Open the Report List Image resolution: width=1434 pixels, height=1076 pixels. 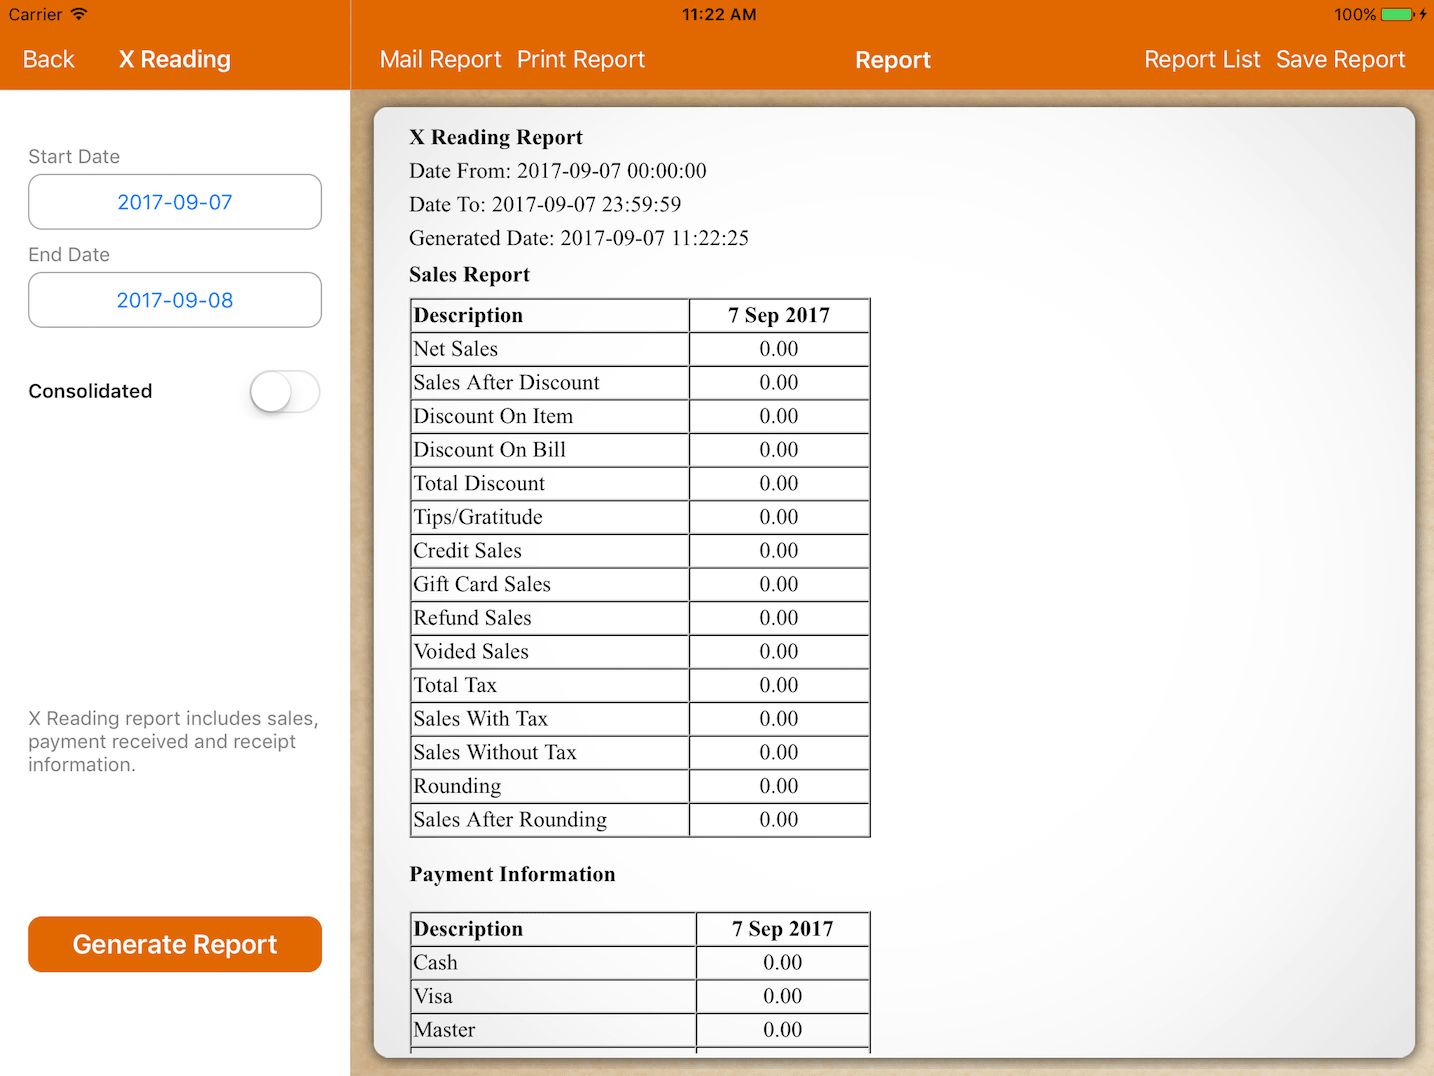coord(1202,60)
